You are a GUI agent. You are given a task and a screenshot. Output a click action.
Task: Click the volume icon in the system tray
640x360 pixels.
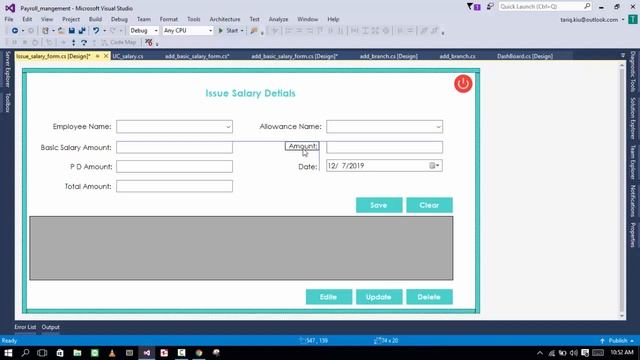pyautogui.click(x=573, y=353)
